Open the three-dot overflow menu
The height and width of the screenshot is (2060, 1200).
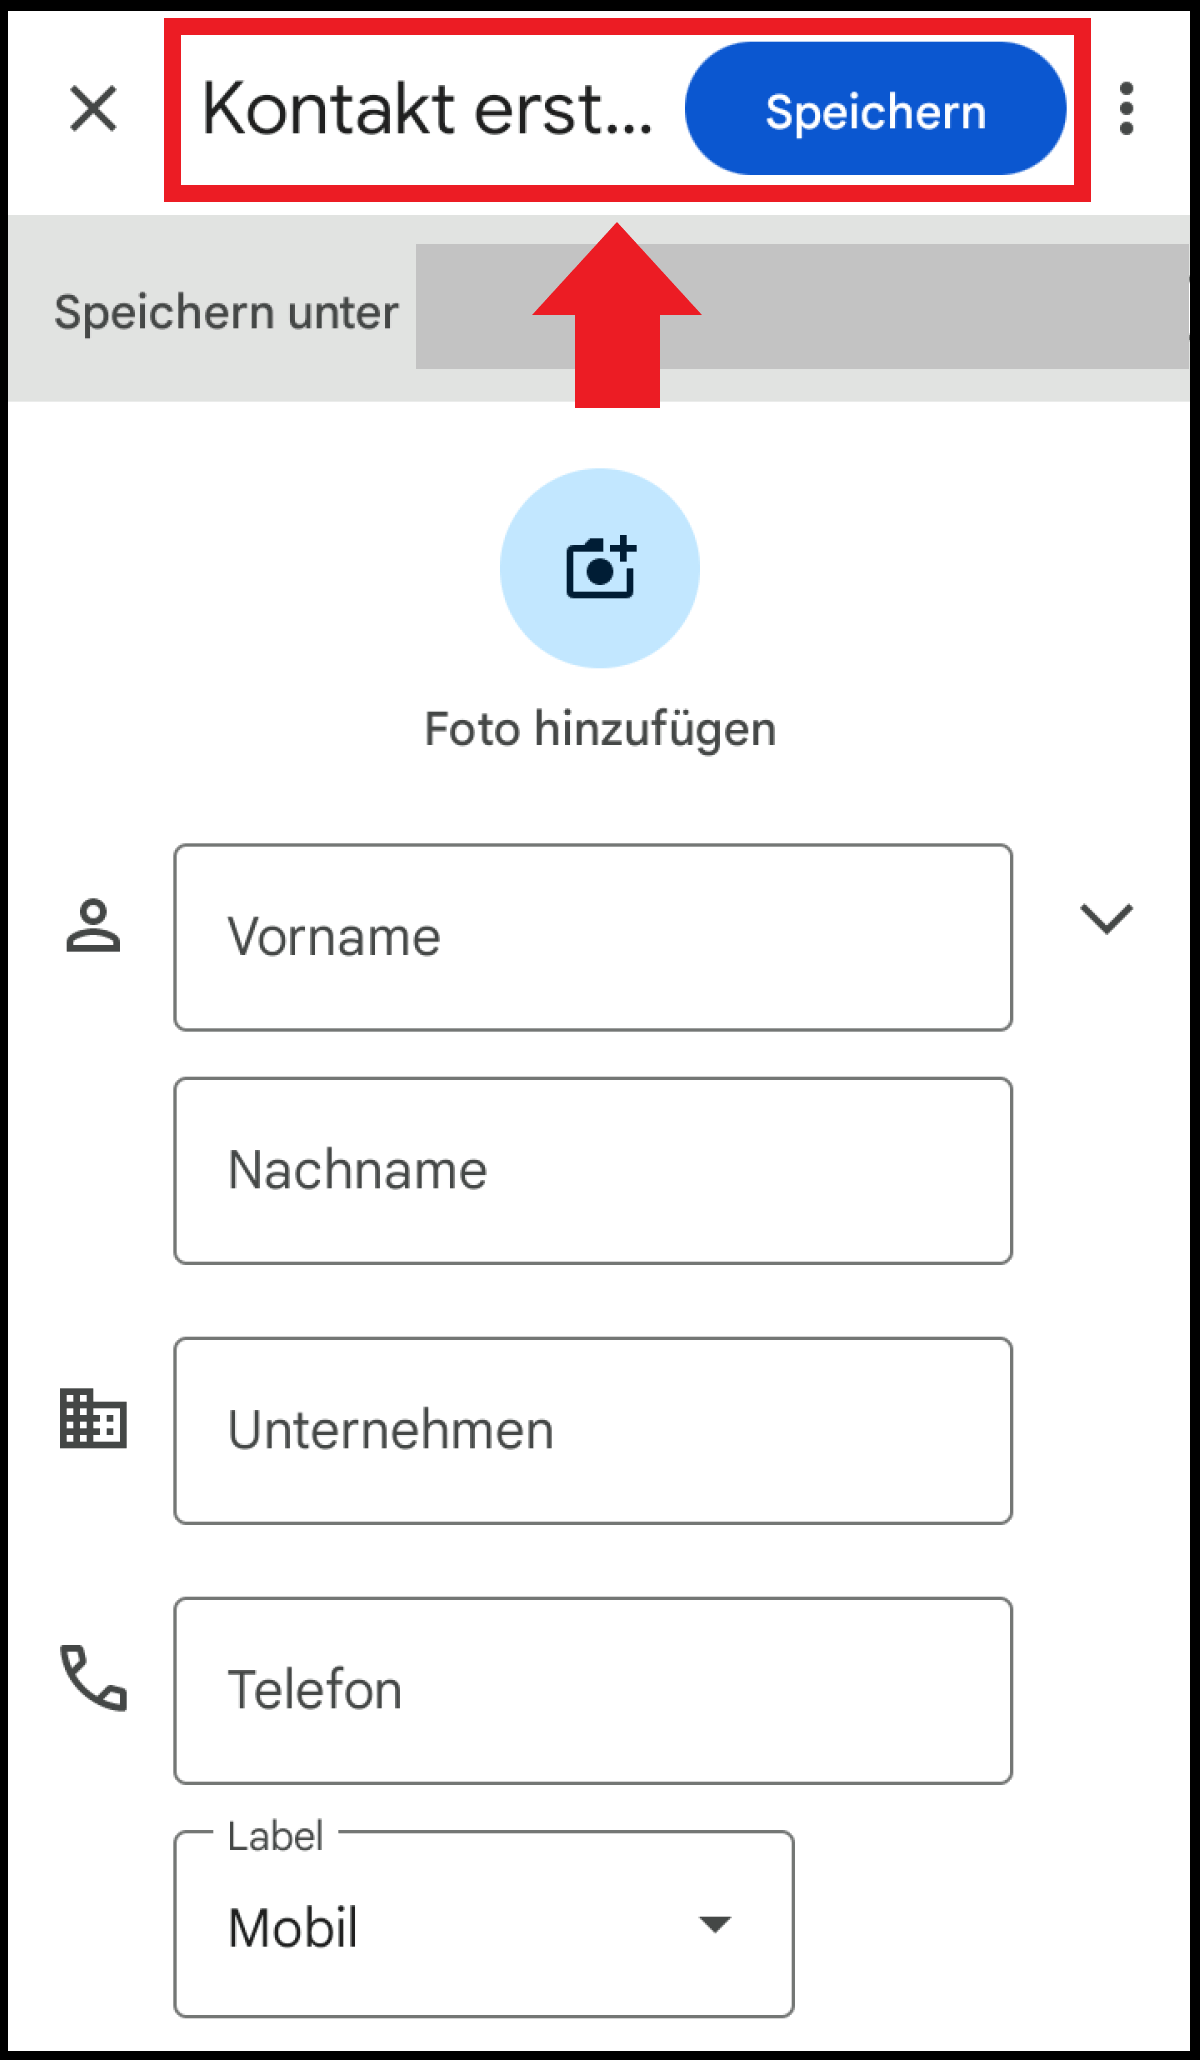(x=1127, y=108)
